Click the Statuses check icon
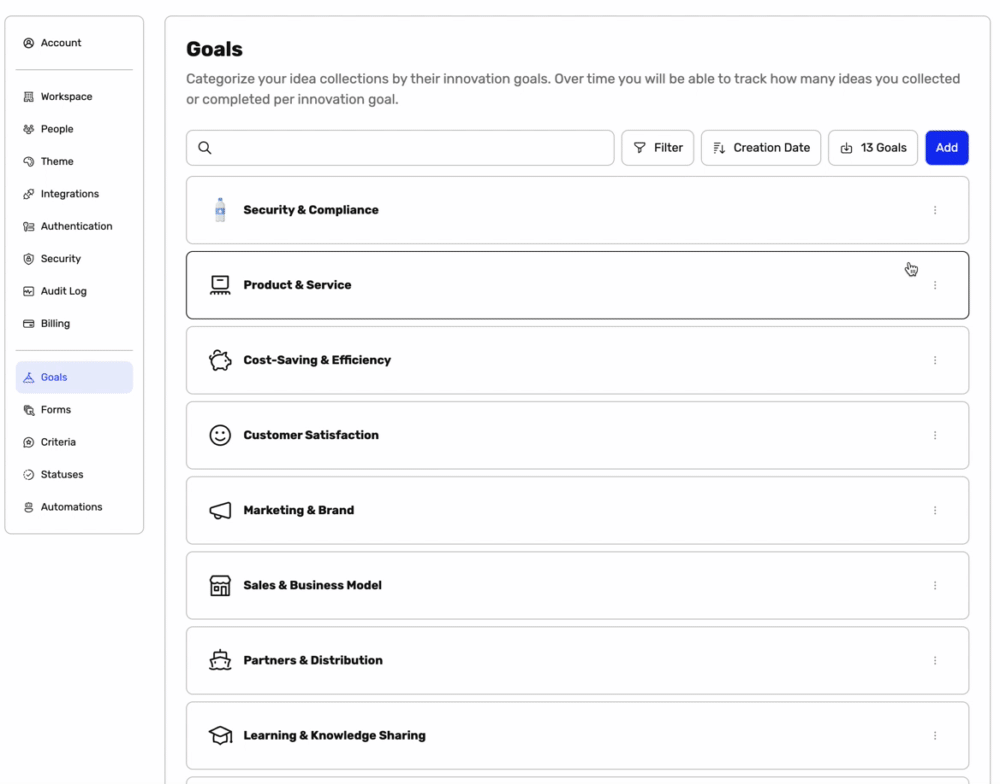1000x784 pixels. pos(29,475)
